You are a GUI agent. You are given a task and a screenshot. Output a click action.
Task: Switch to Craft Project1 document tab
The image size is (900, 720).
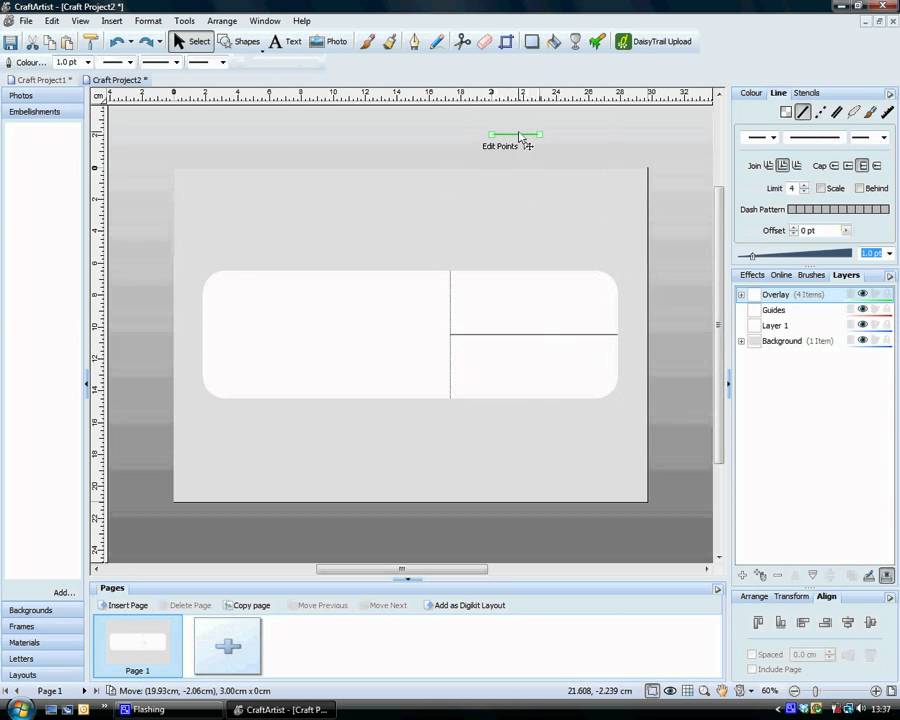41,80
